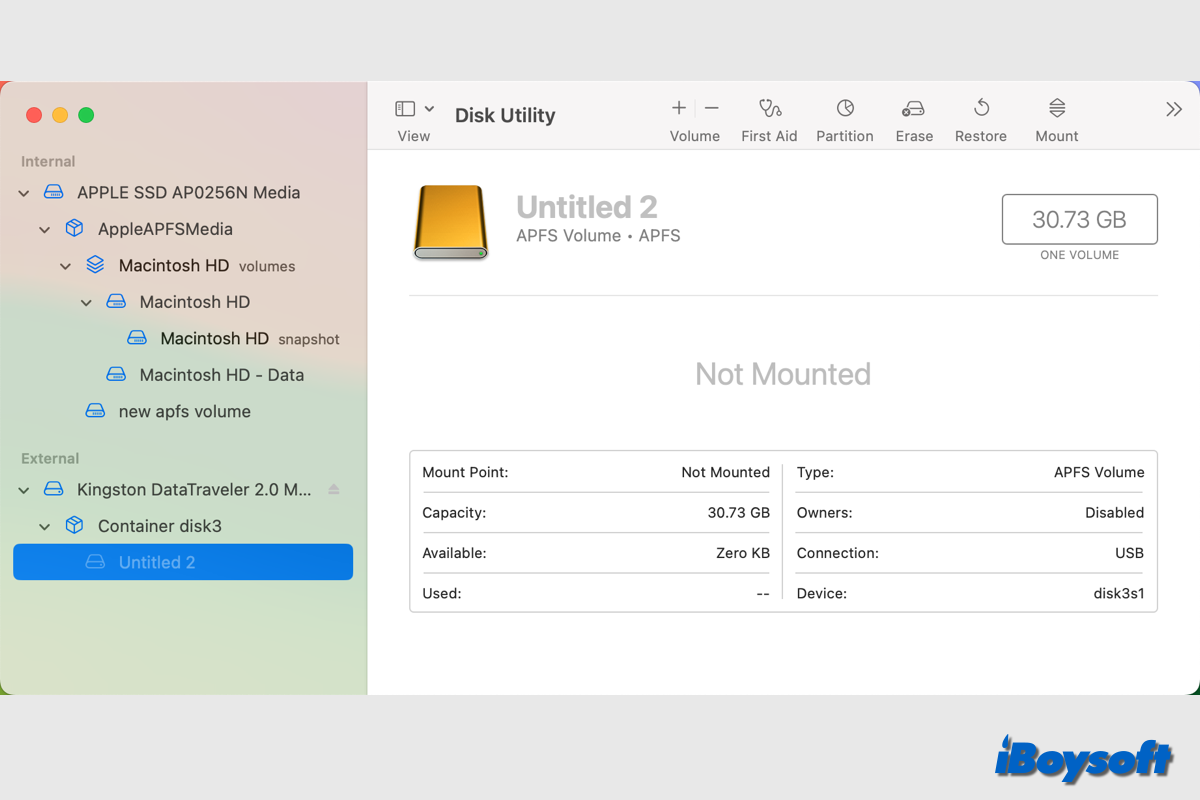Add a new APFS volume with plus icon
This screenshot has width=1200, height=800.
coord(678,108)
